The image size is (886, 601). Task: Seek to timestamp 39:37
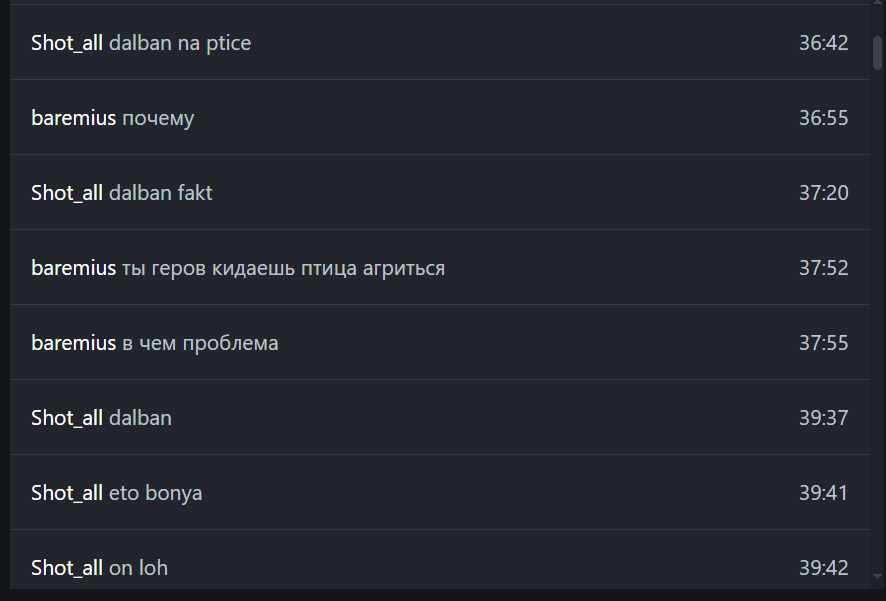[x=823, y=418]
